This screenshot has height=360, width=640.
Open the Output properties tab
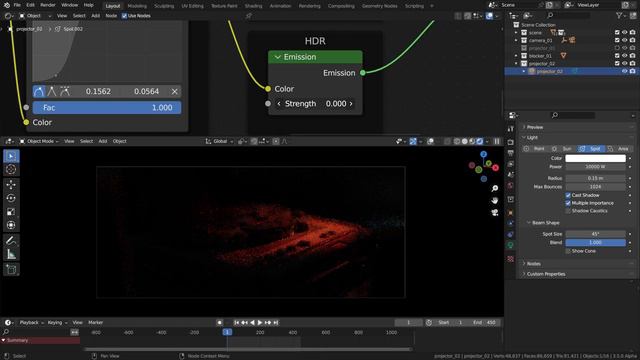tap(511, 153)
